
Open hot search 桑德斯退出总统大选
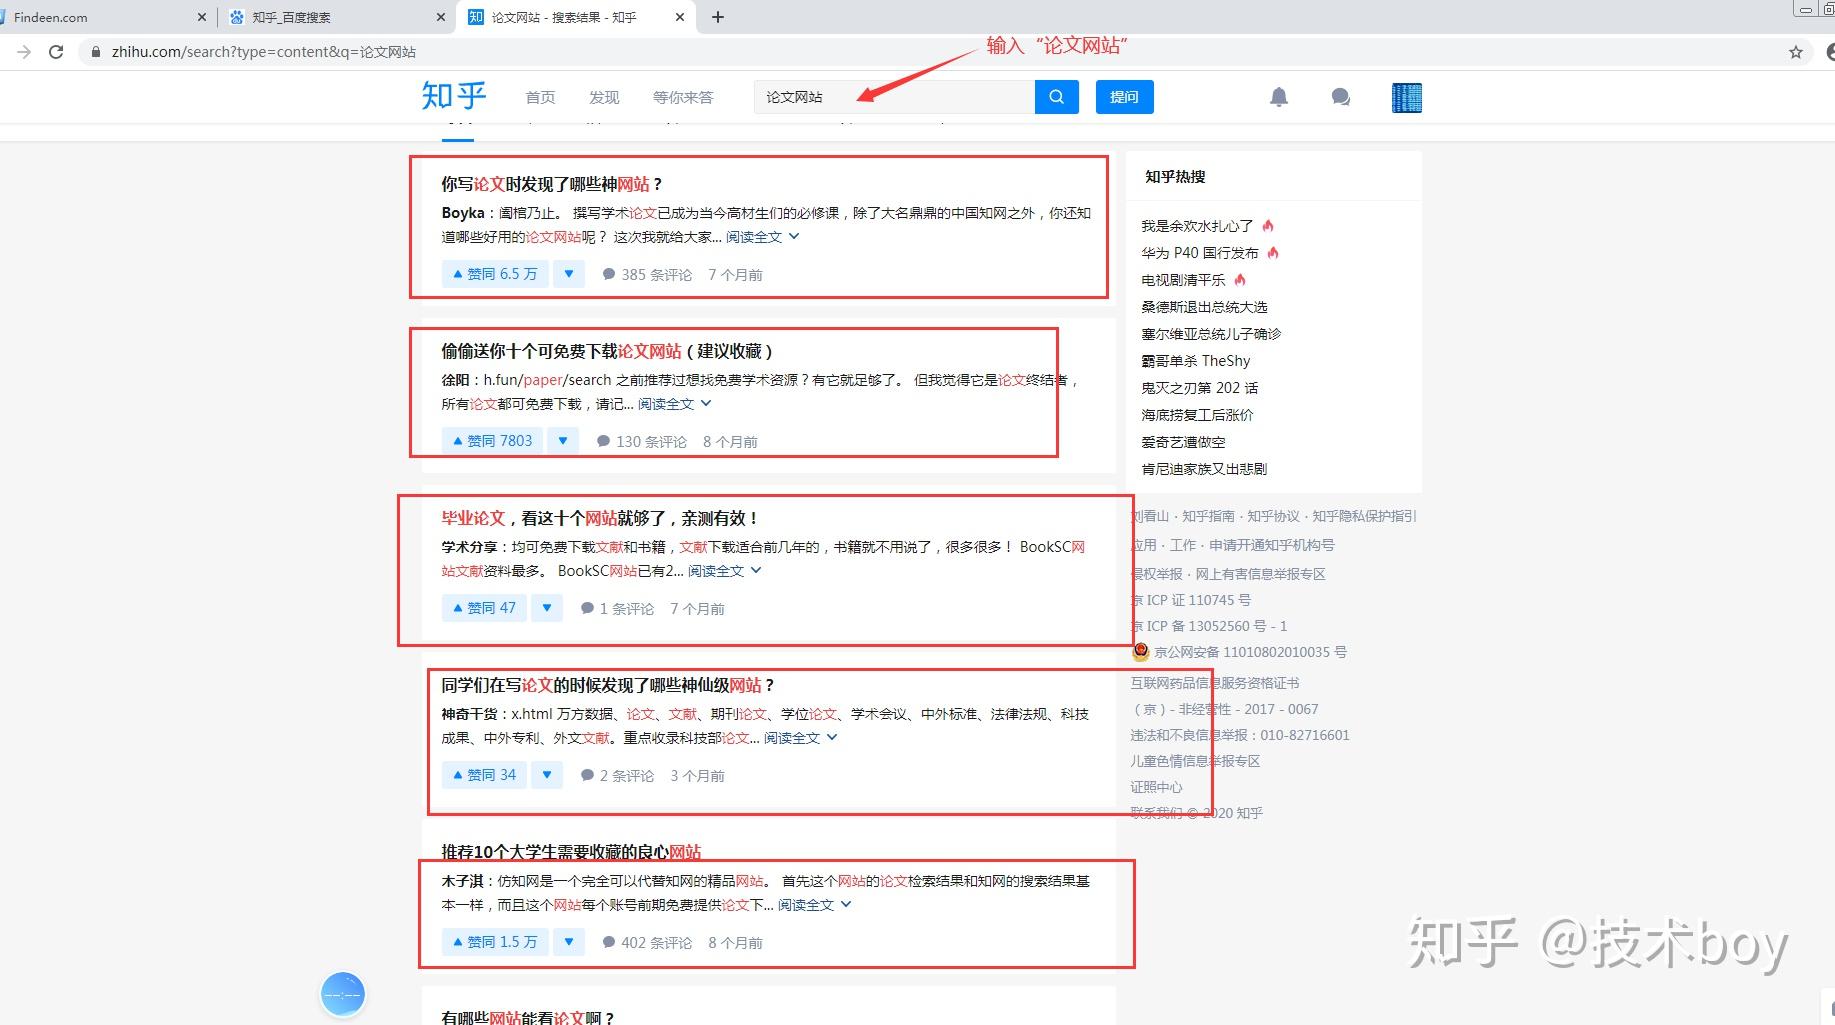(1204, 307)
